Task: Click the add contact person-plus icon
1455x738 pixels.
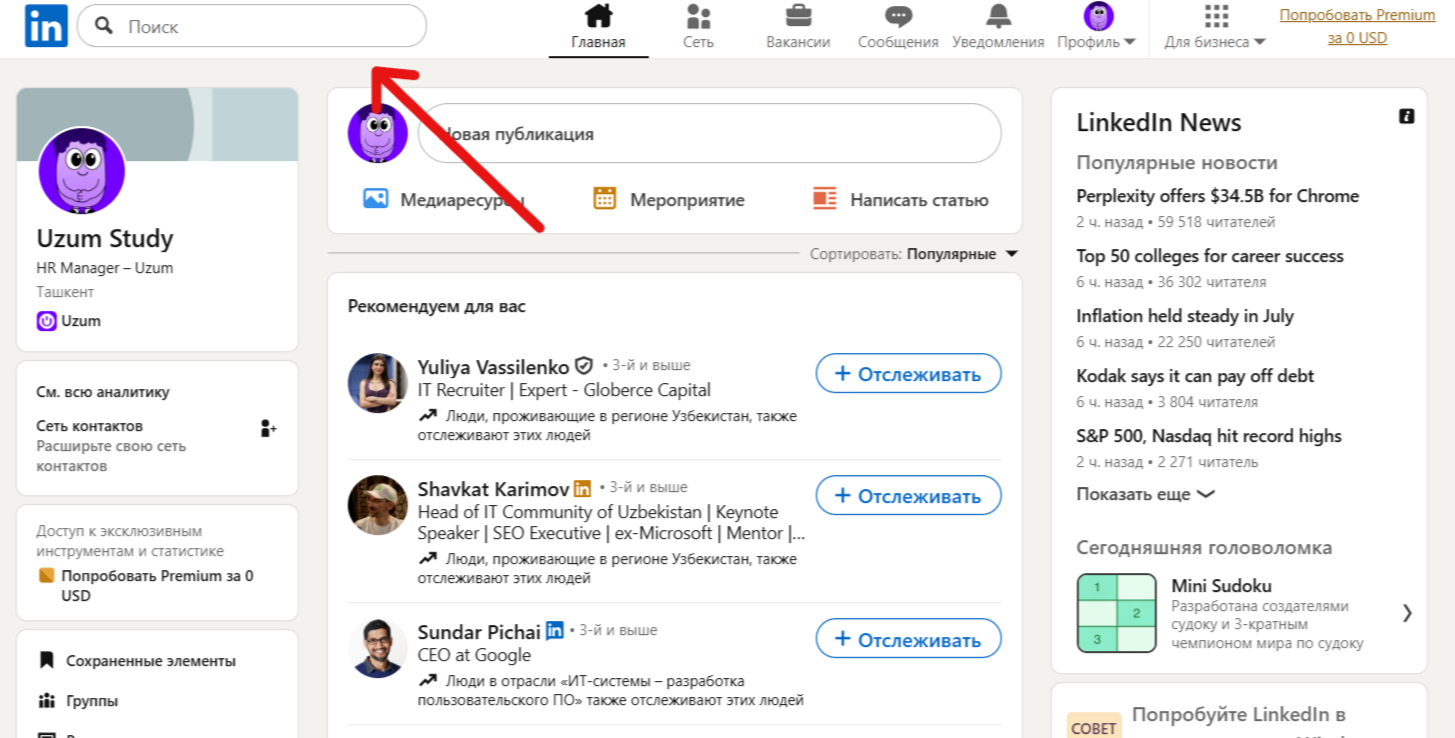Action: click(268, 428)
